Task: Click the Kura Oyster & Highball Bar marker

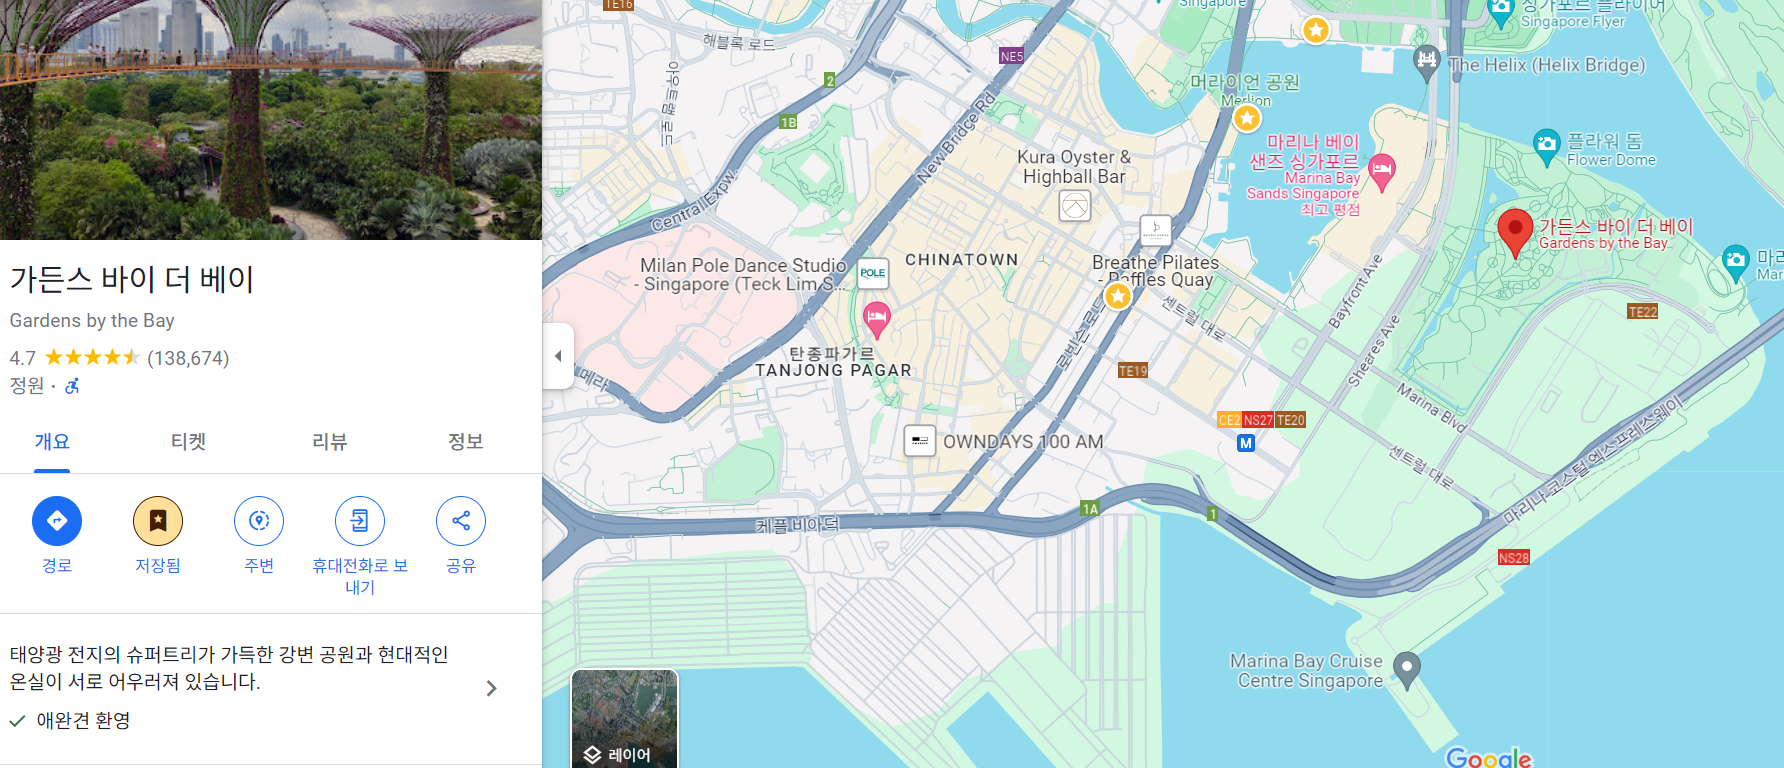Action: pyautogui.click(x=1075, y=206)
